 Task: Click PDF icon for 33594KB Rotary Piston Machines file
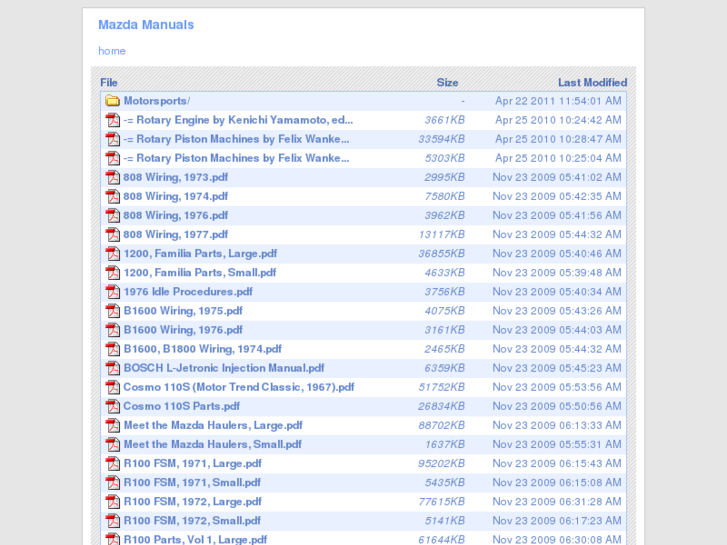point(112,139)
